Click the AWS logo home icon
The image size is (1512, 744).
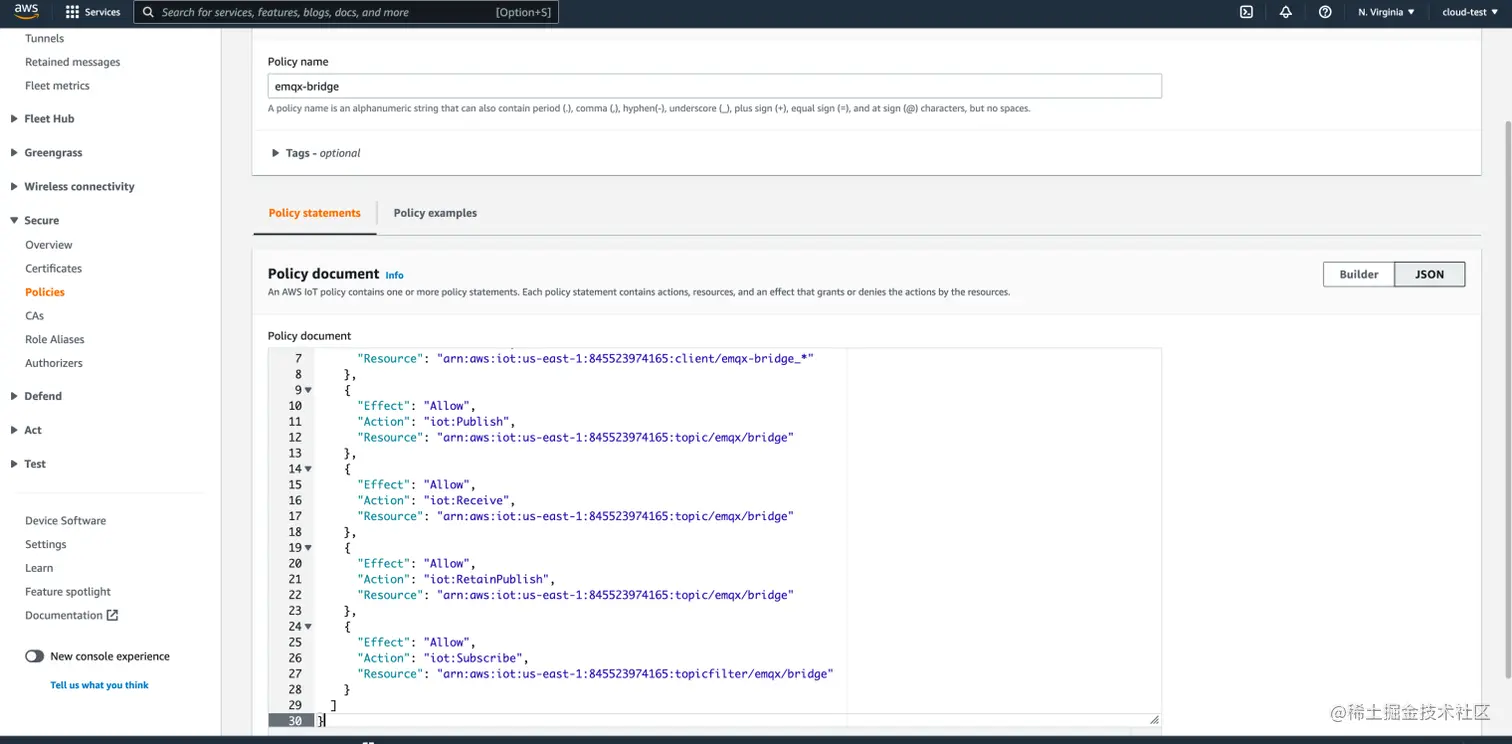click(27, 12)
